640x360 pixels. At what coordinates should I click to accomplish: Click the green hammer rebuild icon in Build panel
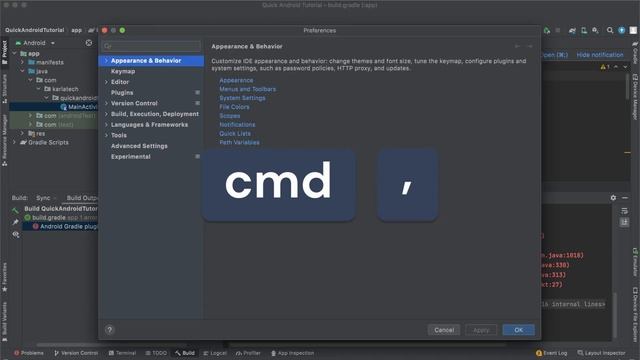(x=16, y=211)
